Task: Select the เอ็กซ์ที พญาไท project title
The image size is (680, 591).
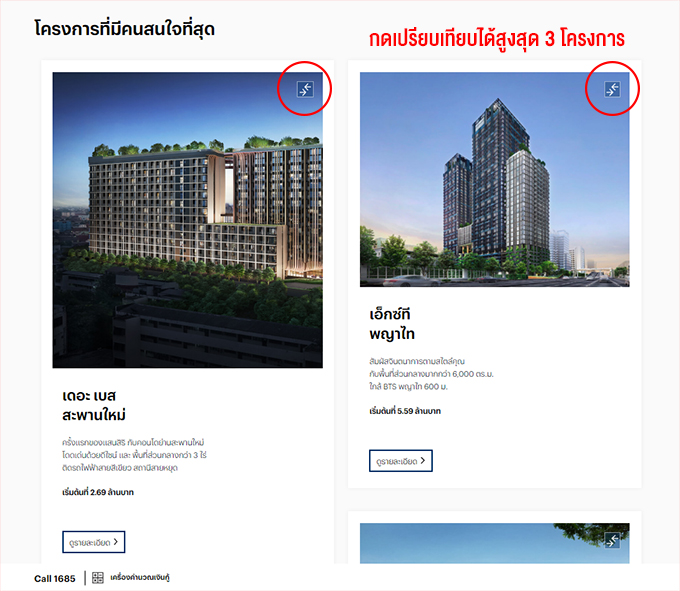Action: point(392,324)
